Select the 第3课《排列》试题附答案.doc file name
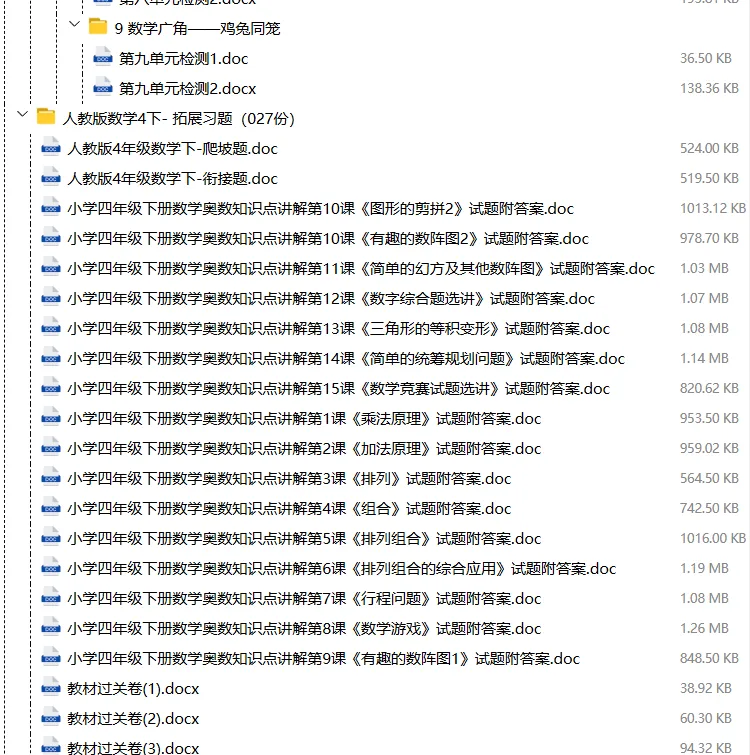 click(289, 479)
